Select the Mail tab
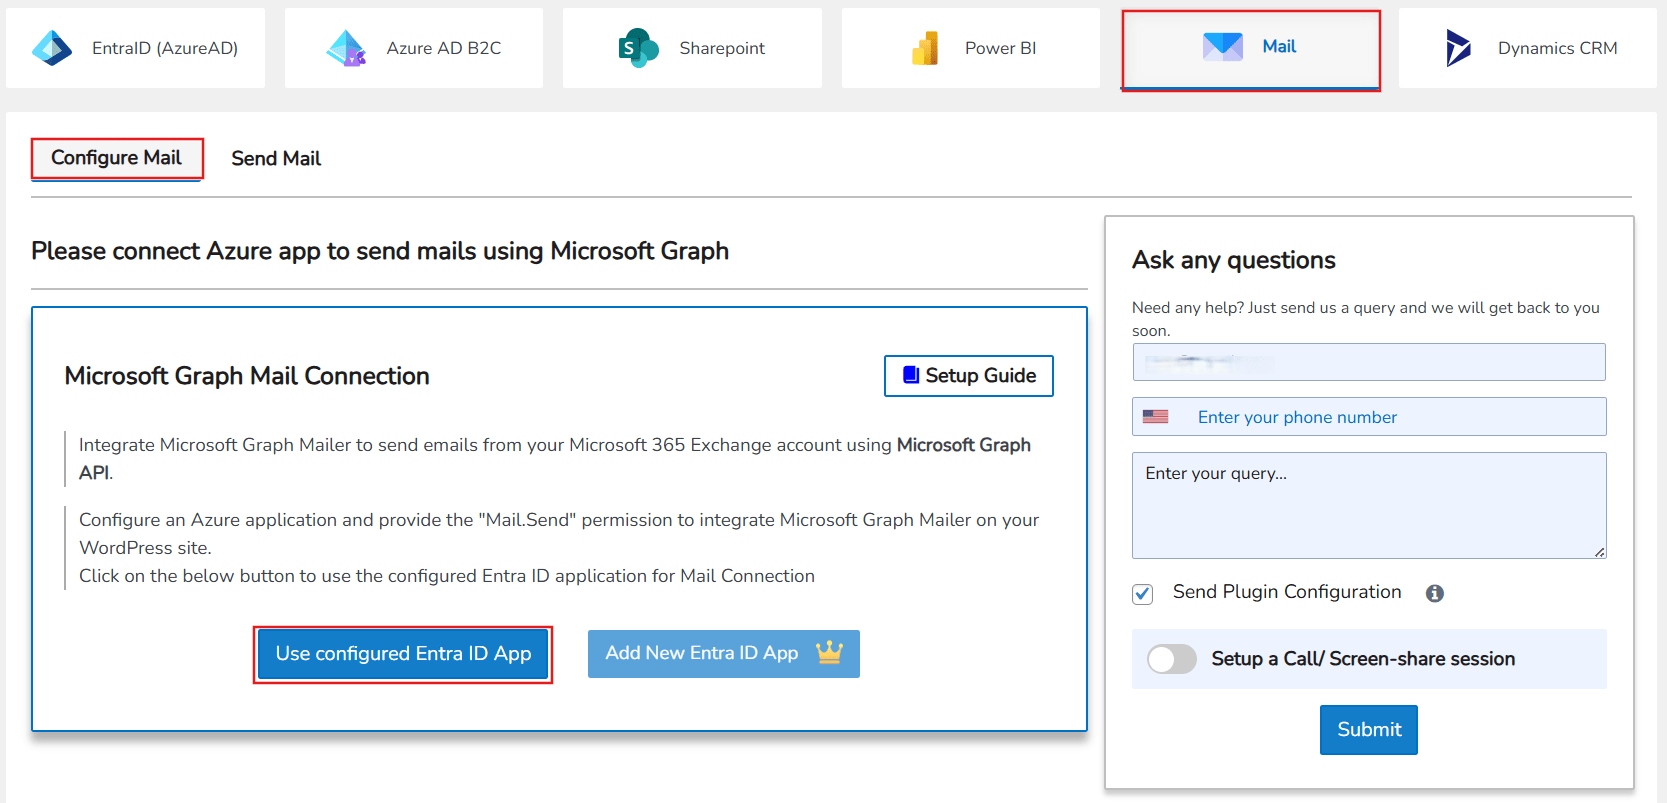The image size is (1667, 803). (x=1251, y=50)
